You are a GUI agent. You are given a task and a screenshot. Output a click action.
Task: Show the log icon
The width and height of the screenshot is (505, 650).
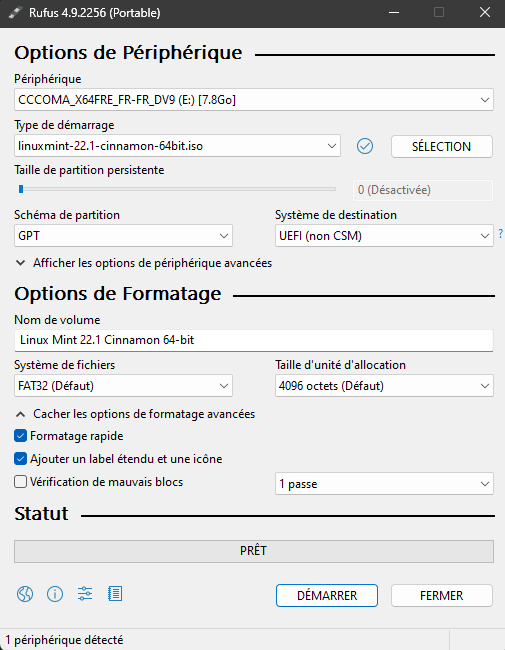coord(115,594)
